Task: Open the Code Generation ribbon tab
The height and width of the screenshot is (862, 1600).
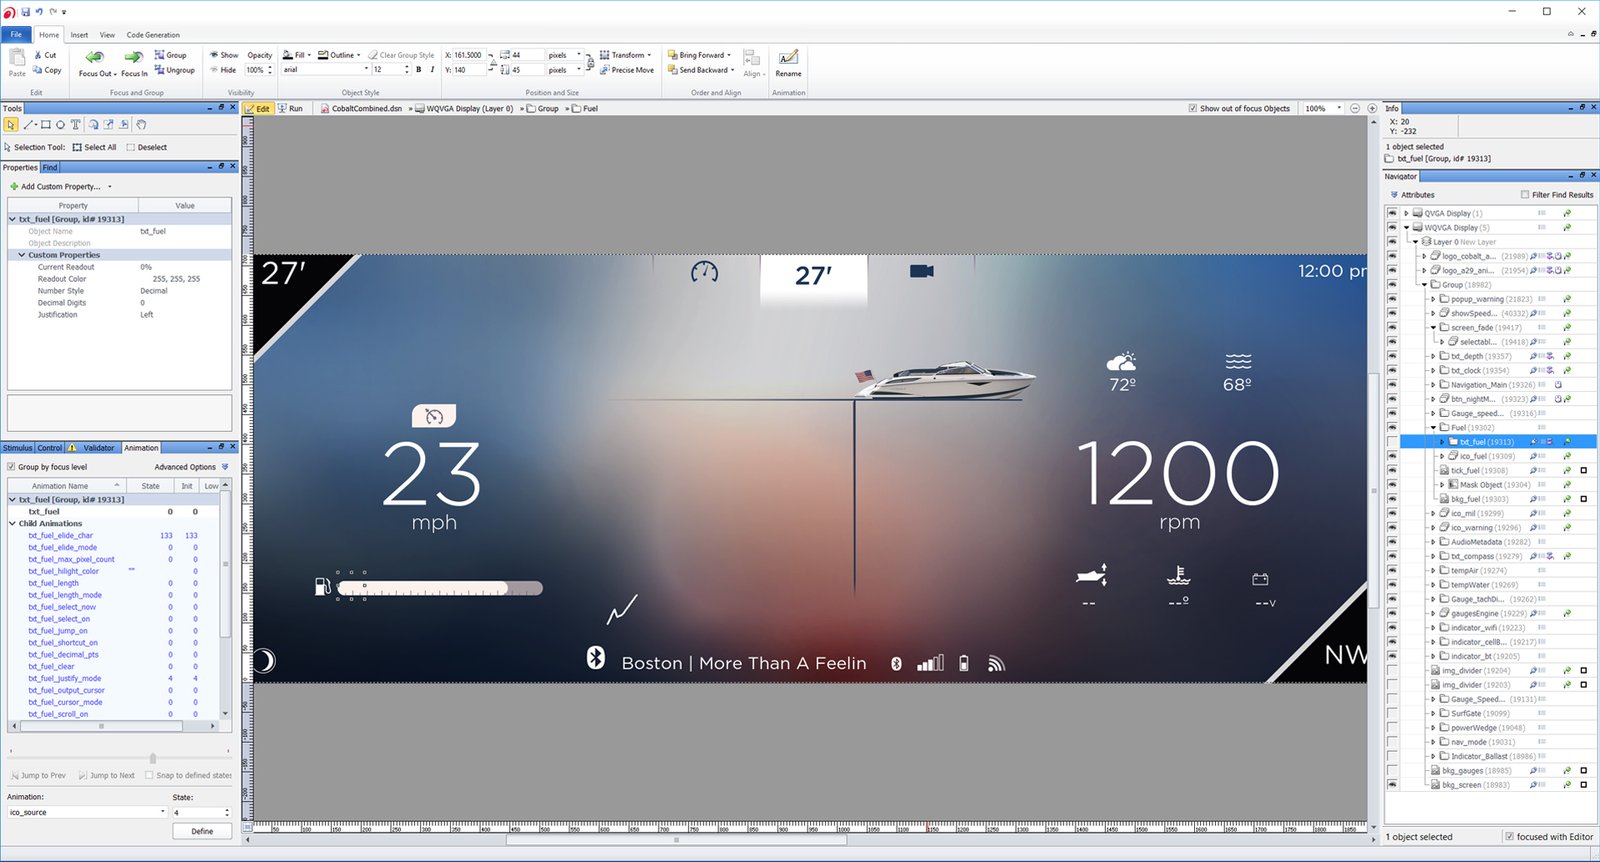Action: [x=153, y=34]
